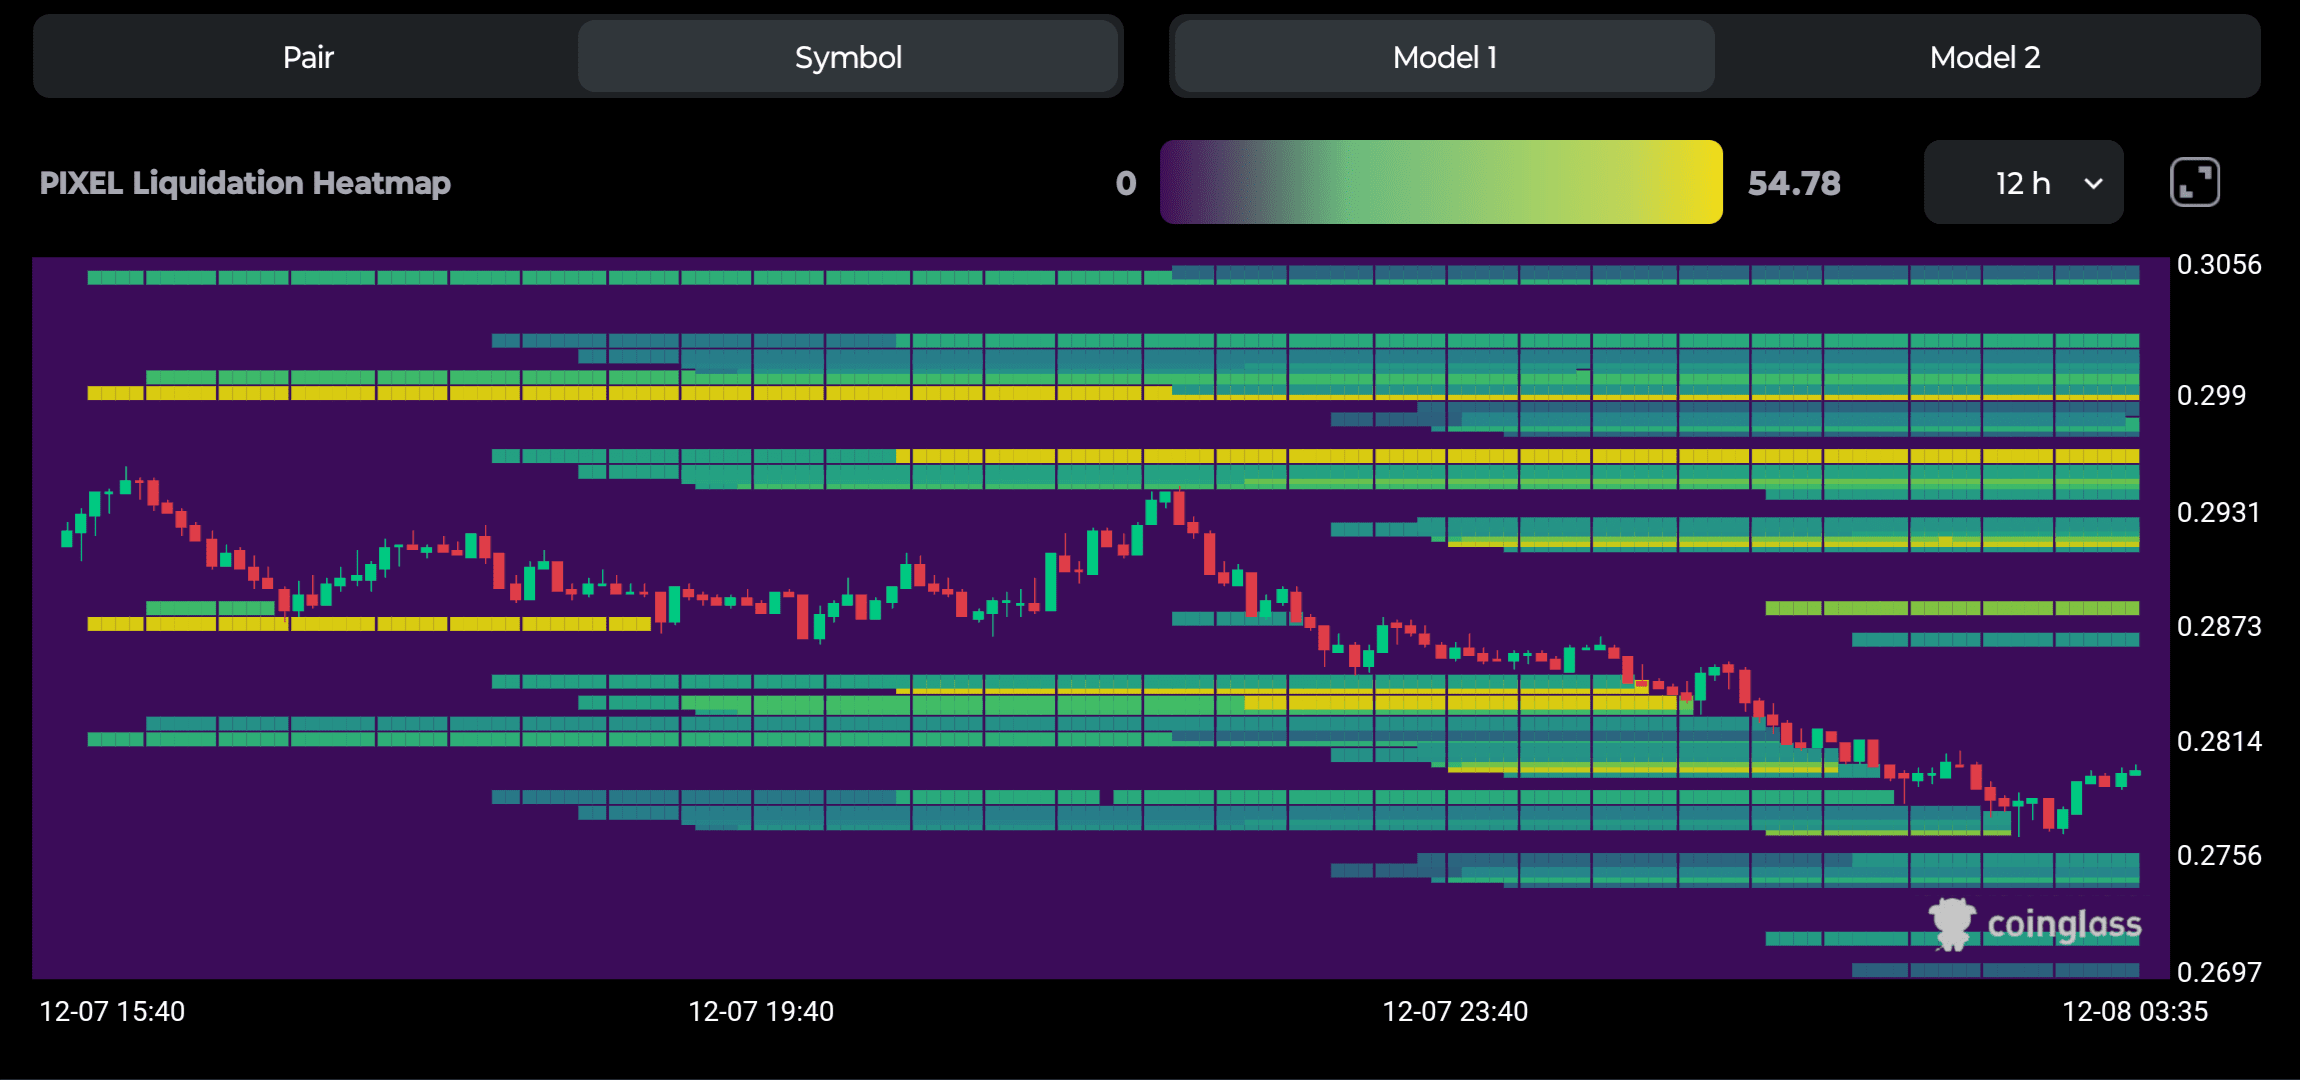Switch to the Pair tab
Image resolution: width=2300 pixels, height=1080 pixels.
307,57
